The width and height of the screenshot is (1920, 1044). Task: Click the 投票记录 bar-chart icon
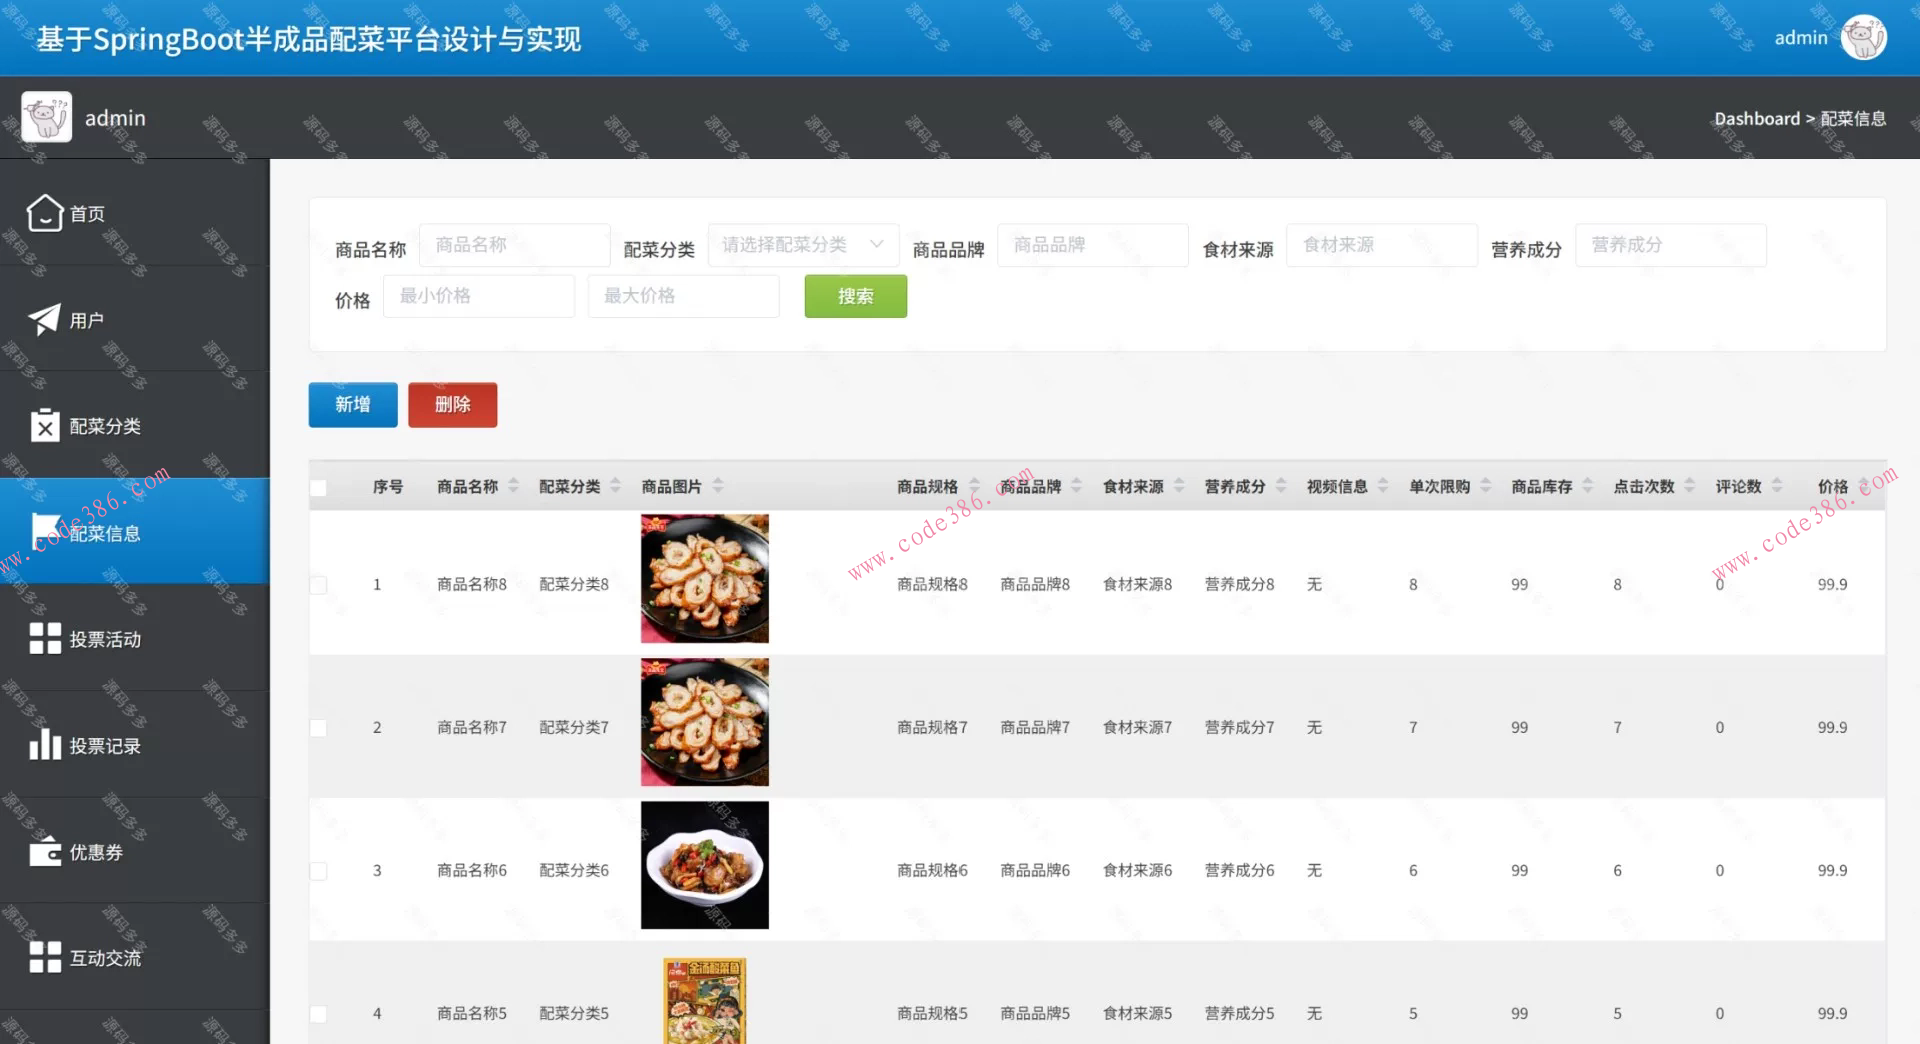coord(44,744)
